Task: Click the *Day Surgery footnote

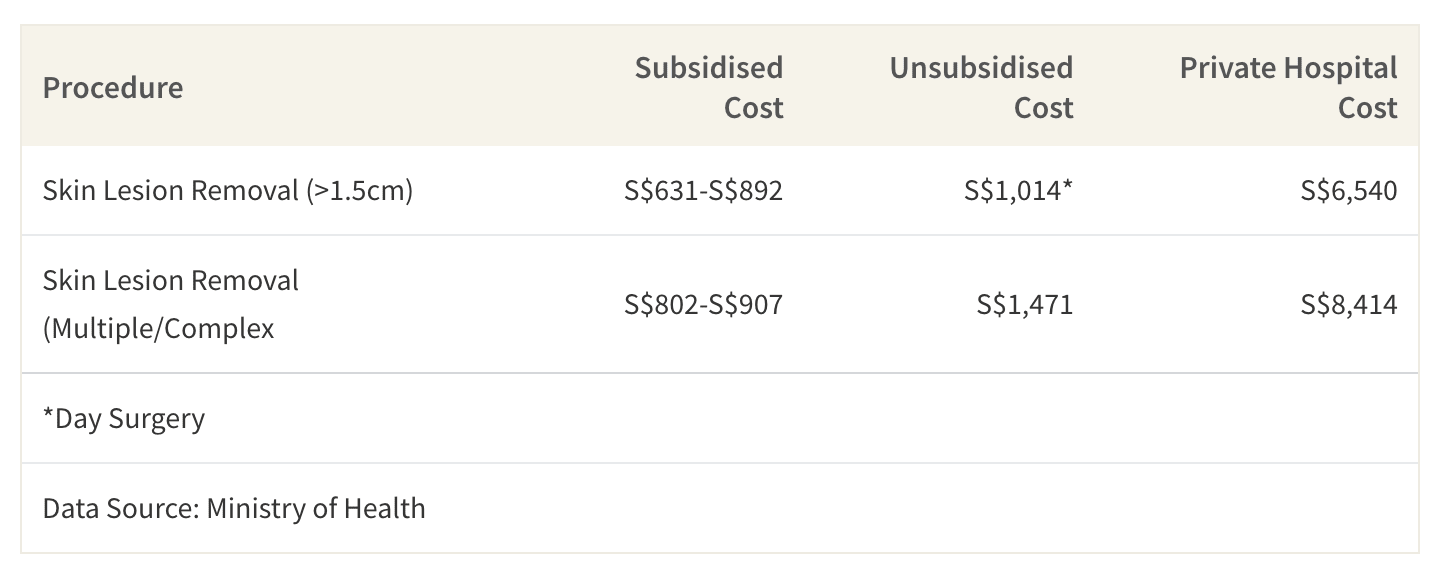Action: (124, 418)
